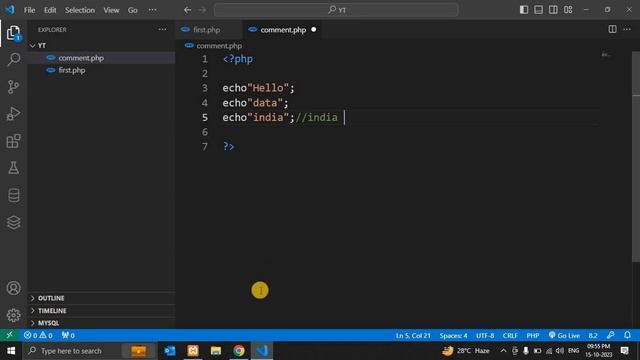Image resolution: width=640 pixels, height=360 pixels.
Task: Change indentation Spaces: 4
Action: tap(453, 336)
